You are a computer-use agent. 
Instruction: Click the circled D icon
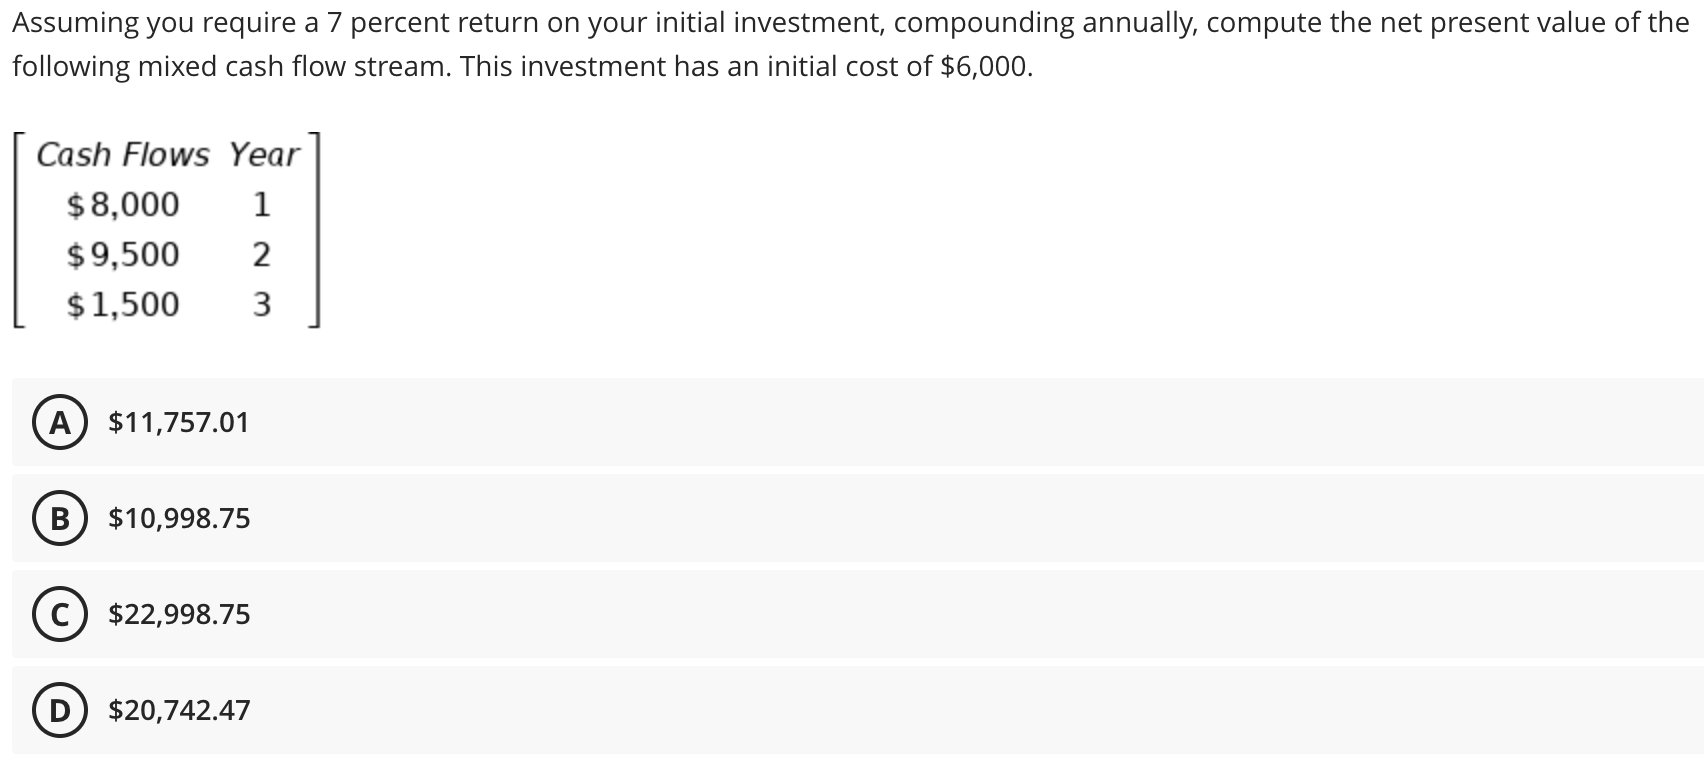click(x=60, y=710)
